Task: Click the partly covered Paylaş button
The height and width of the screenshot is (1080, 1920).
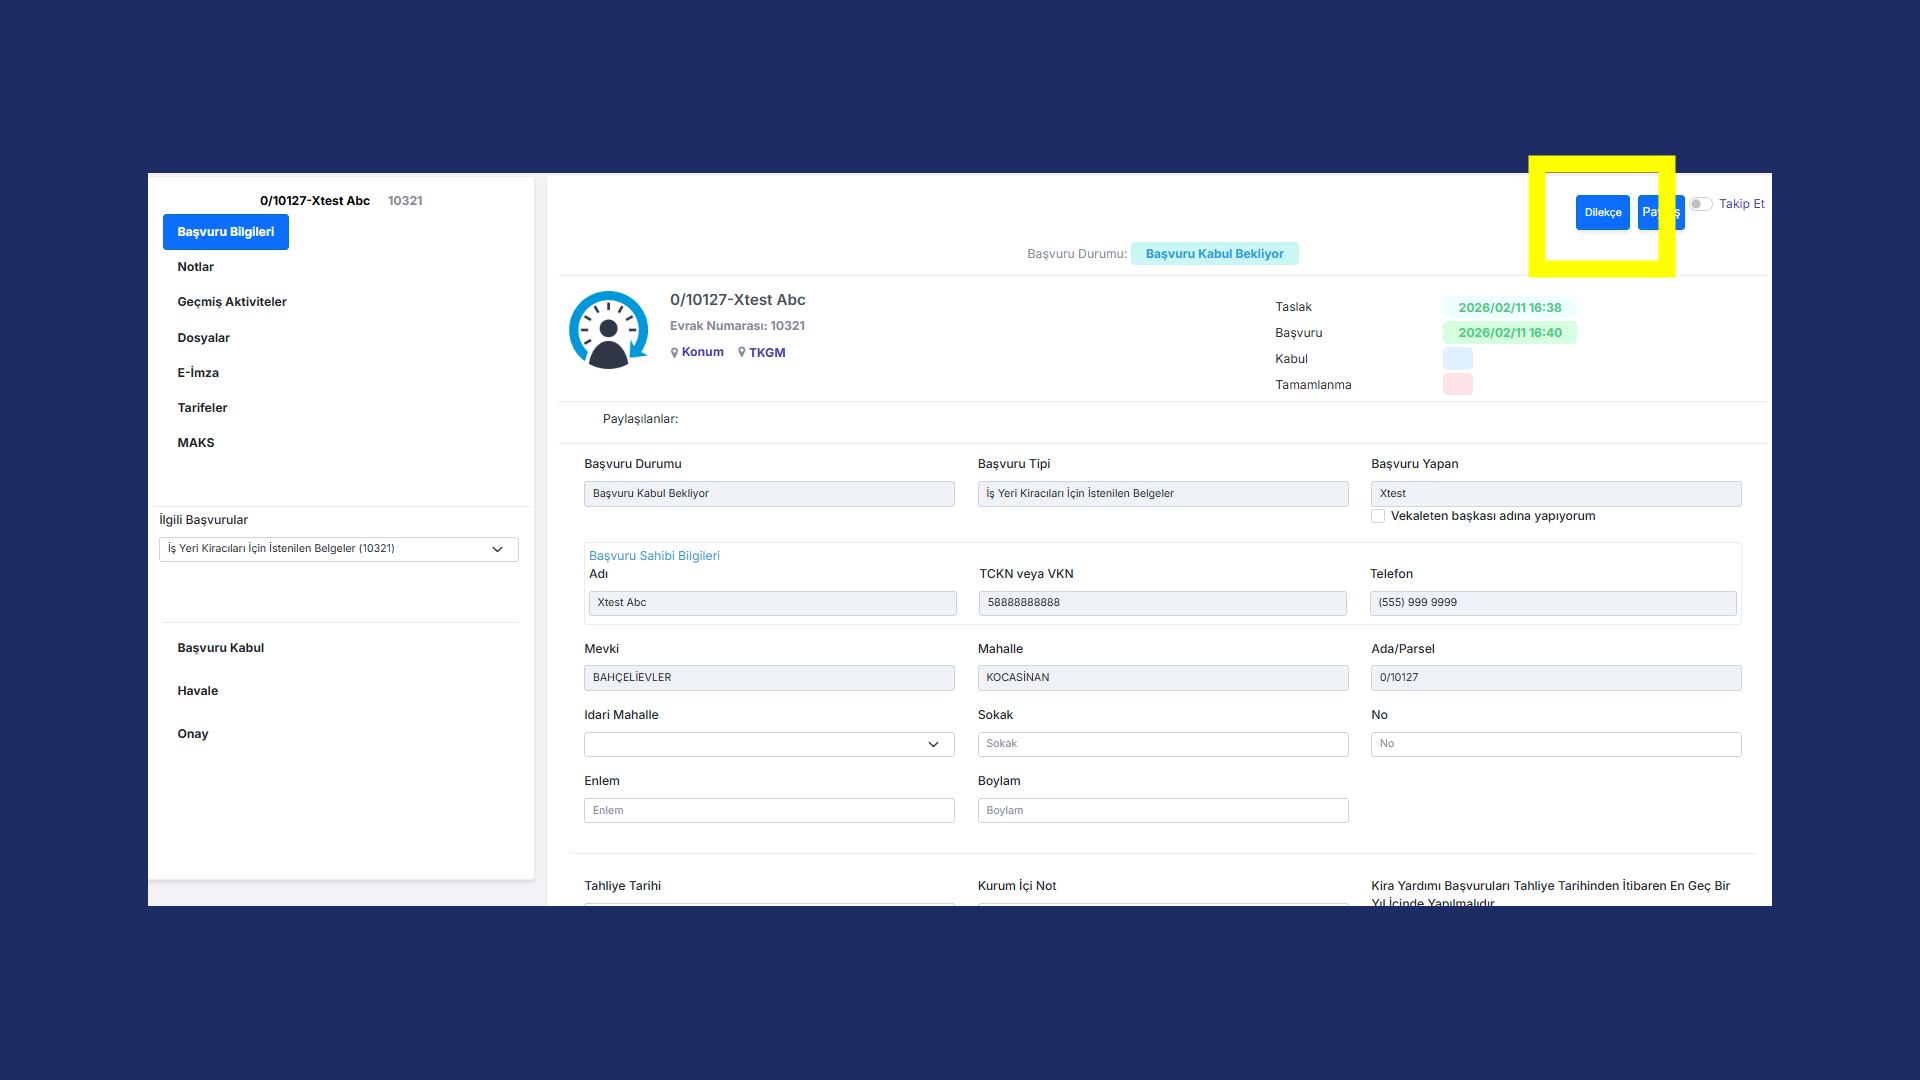Action: (x=1661, y=212)
